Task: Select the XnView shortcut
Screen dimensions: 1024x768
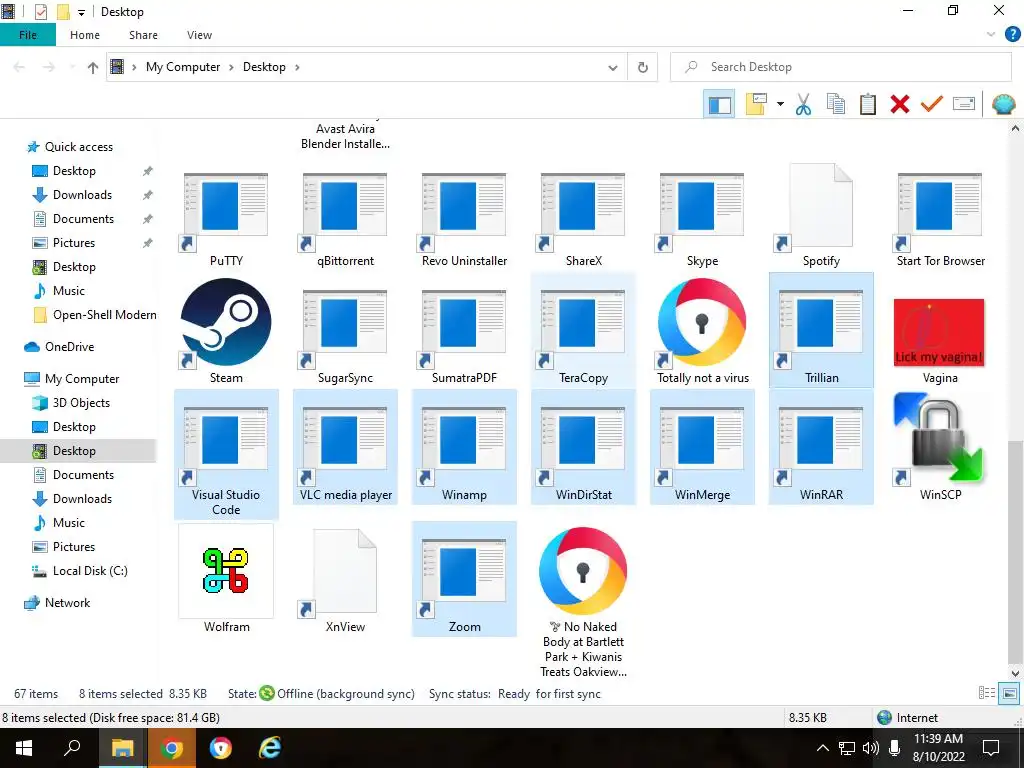Action: tap(345, 579)
